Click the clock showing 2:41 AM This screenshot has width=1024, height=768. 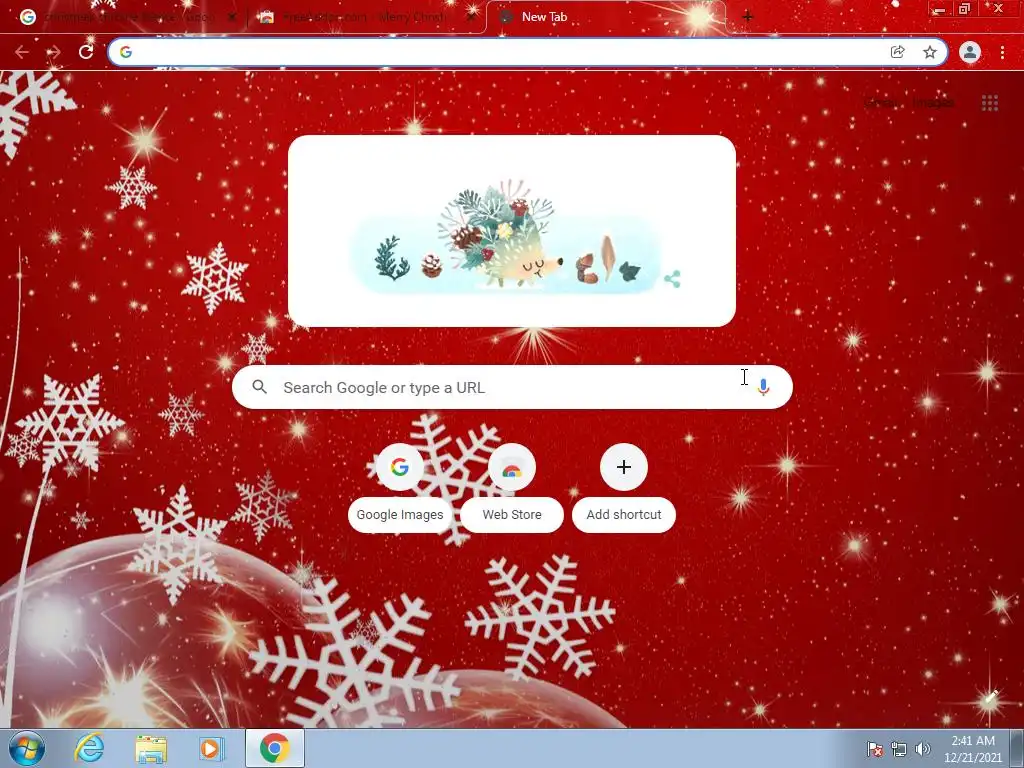click(x=972, y=749)
